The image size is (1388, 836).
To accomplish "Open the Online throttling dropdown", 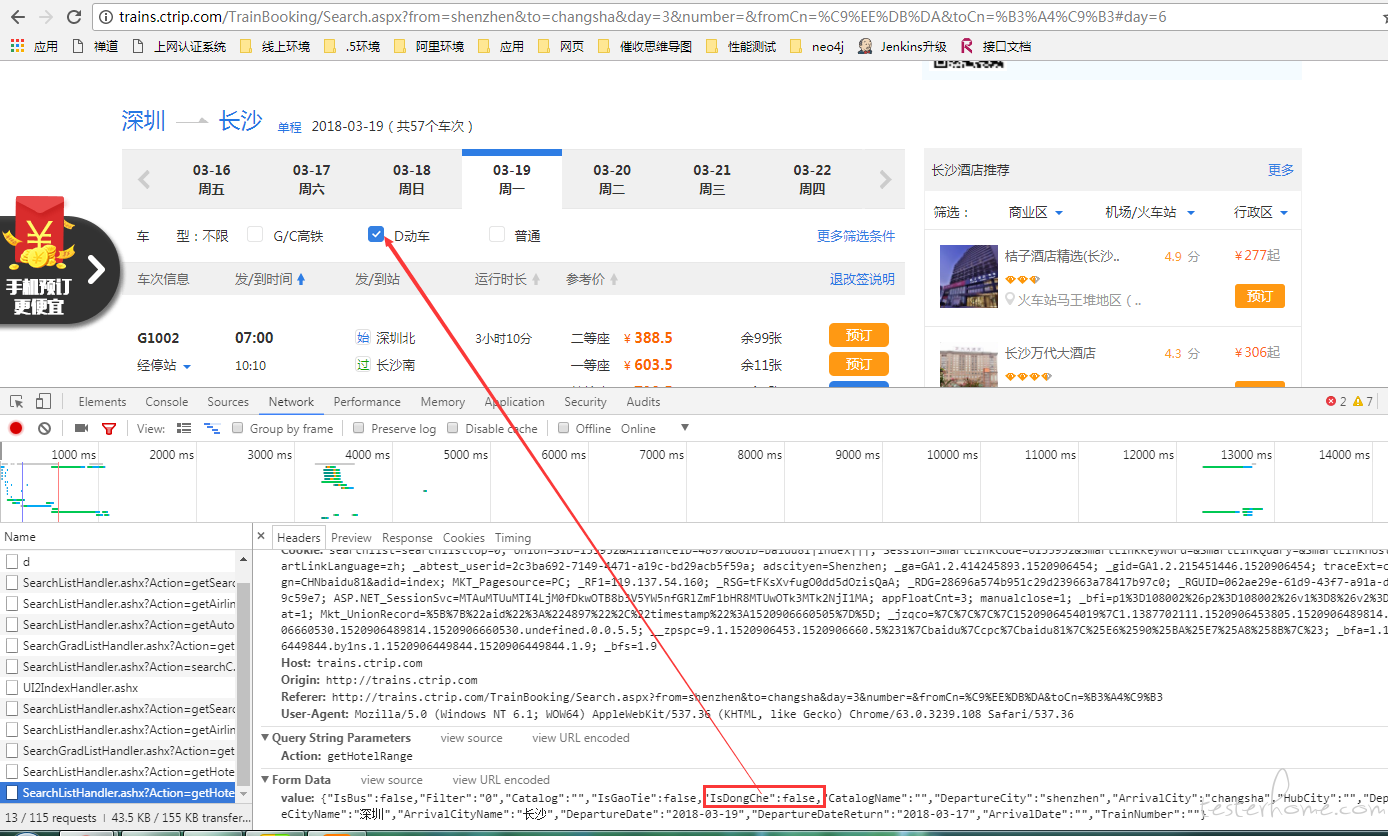I will tap(655, 428).
